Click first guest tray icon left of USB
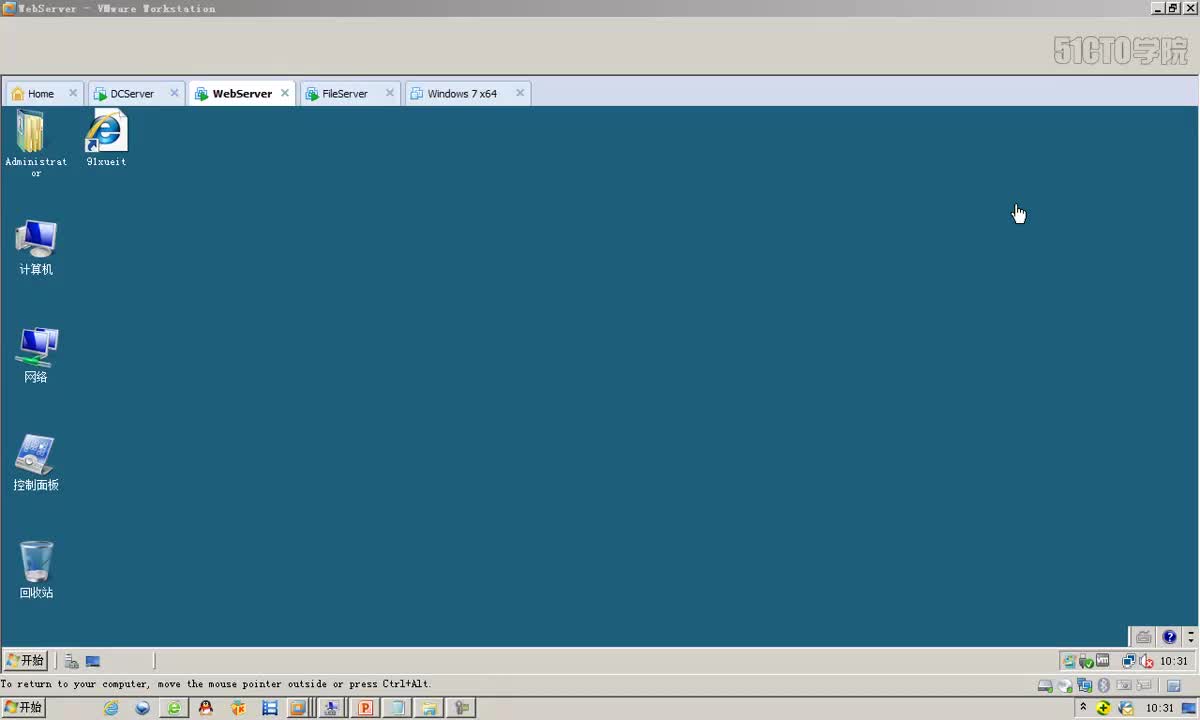The height and width of the screenshot is (720, 1200). (1069, 661)
